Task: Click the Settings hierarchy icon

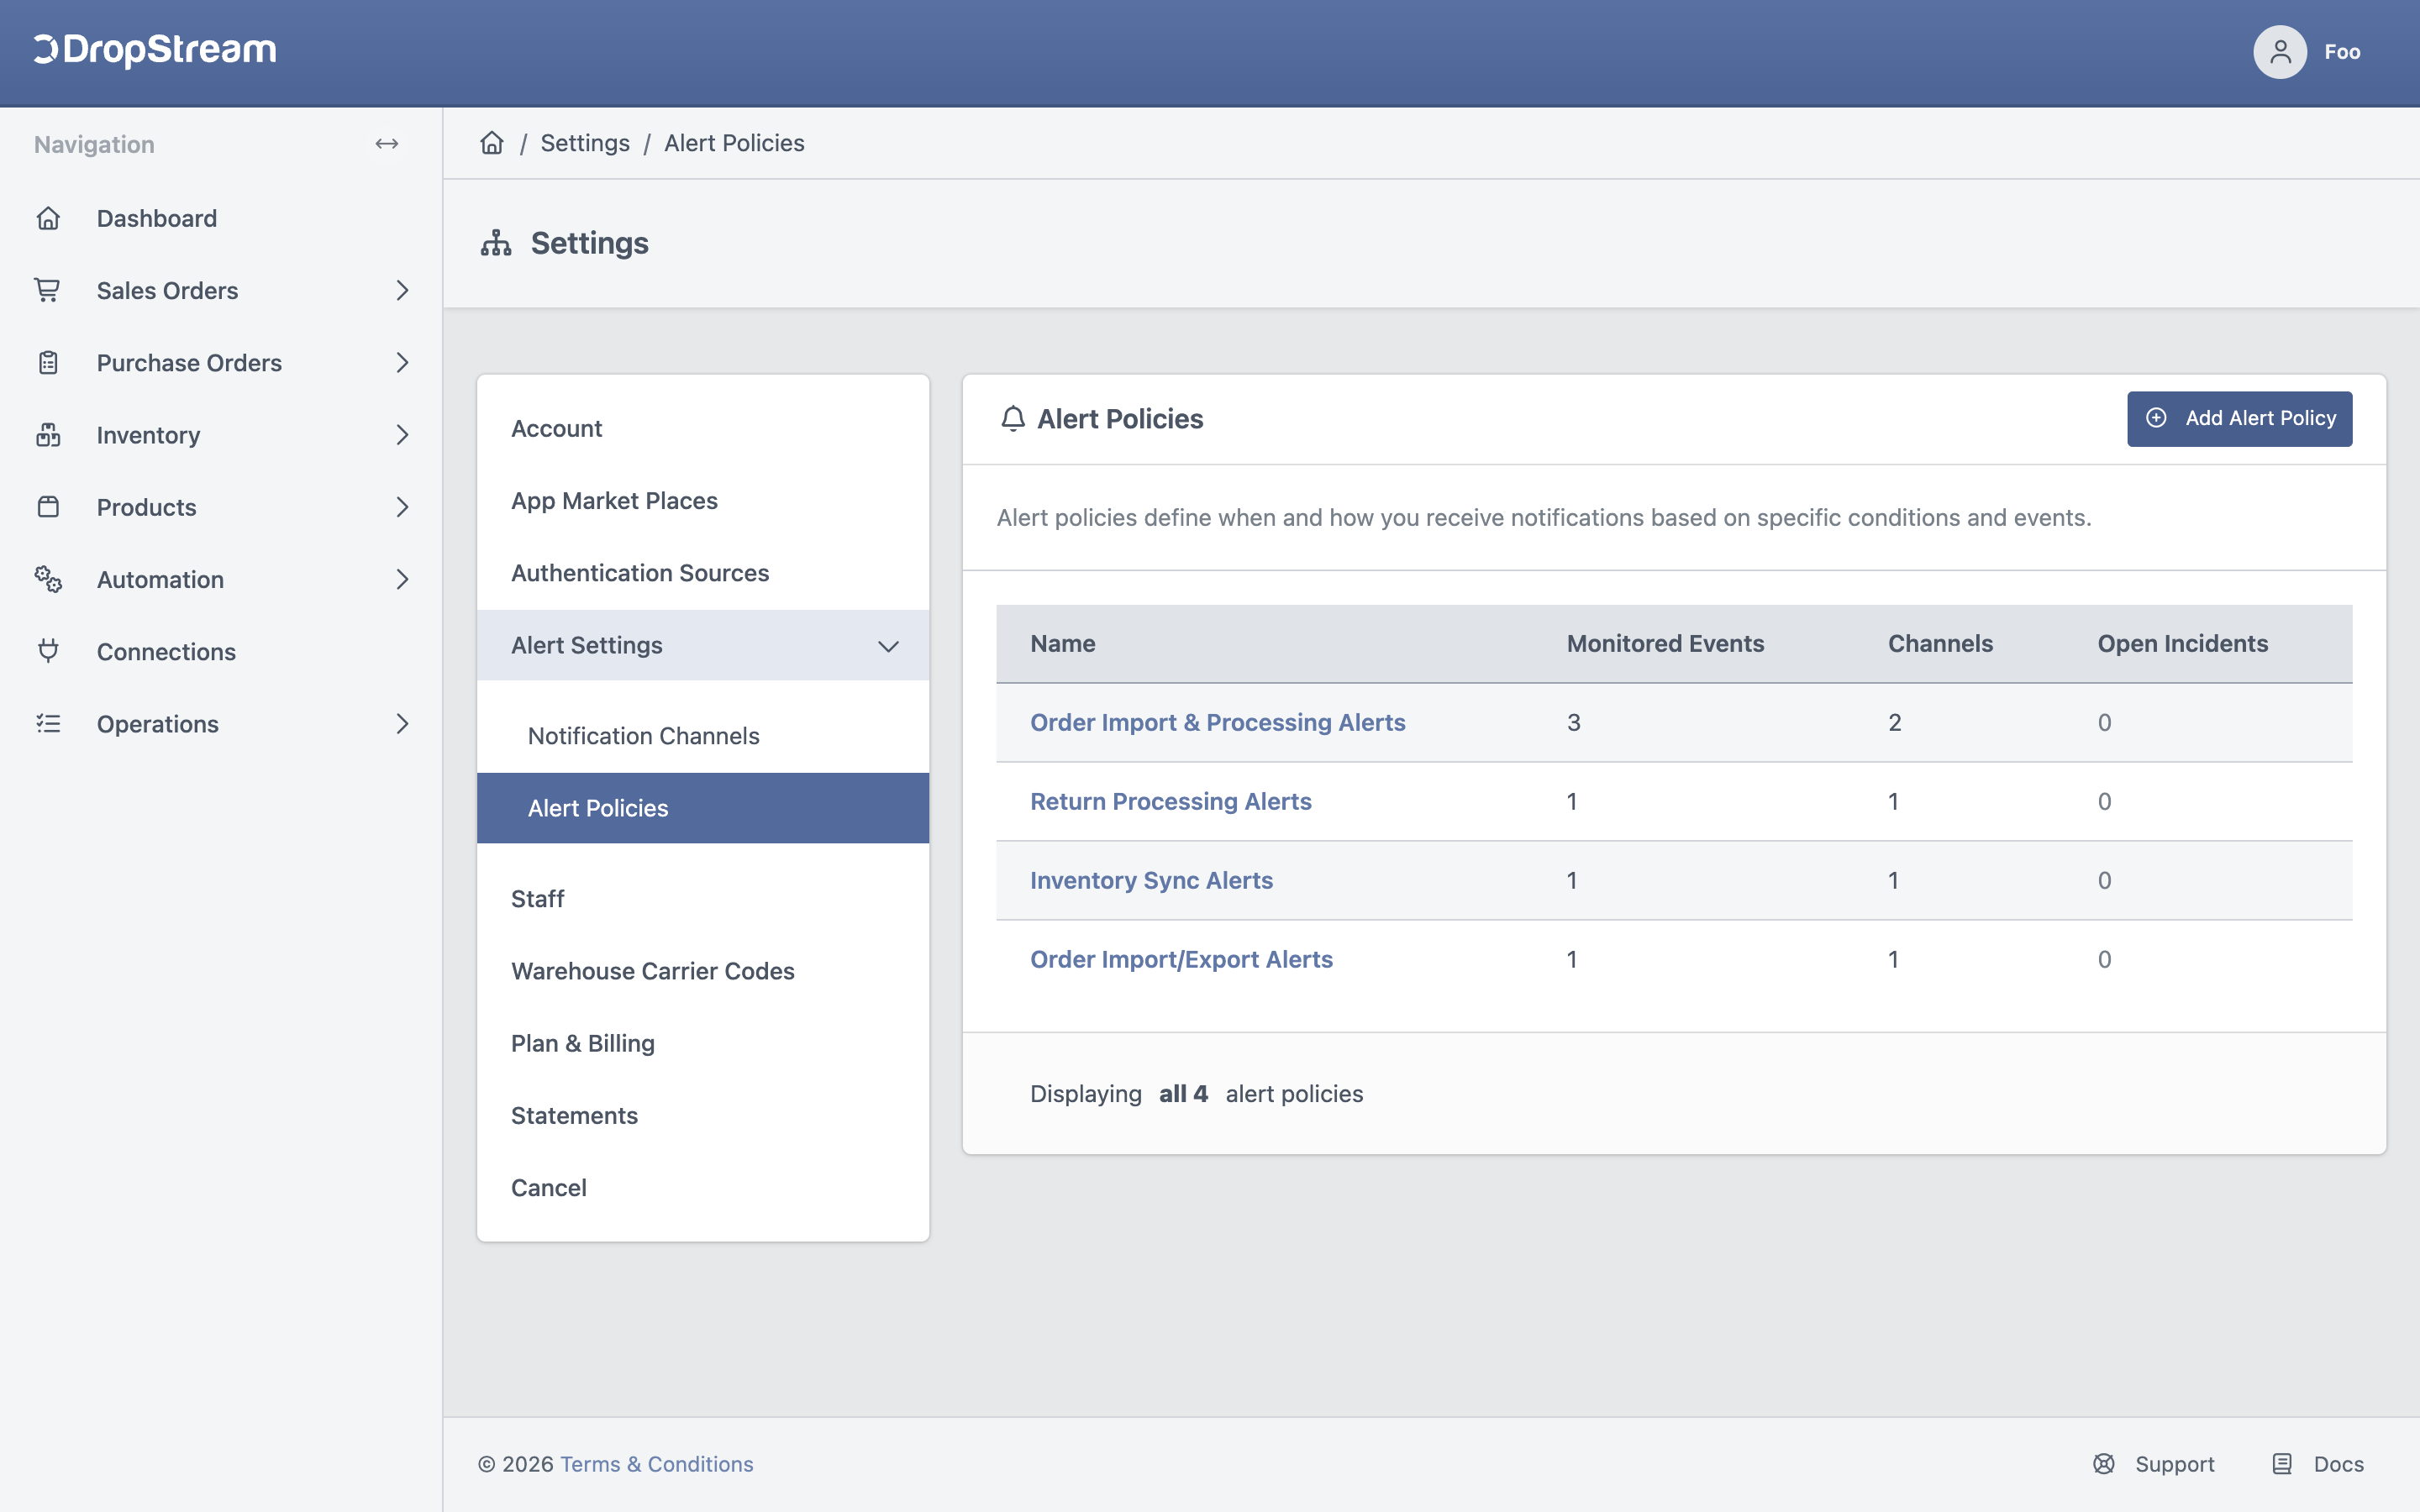Action: pyautogui.click(x=496, y=243)
